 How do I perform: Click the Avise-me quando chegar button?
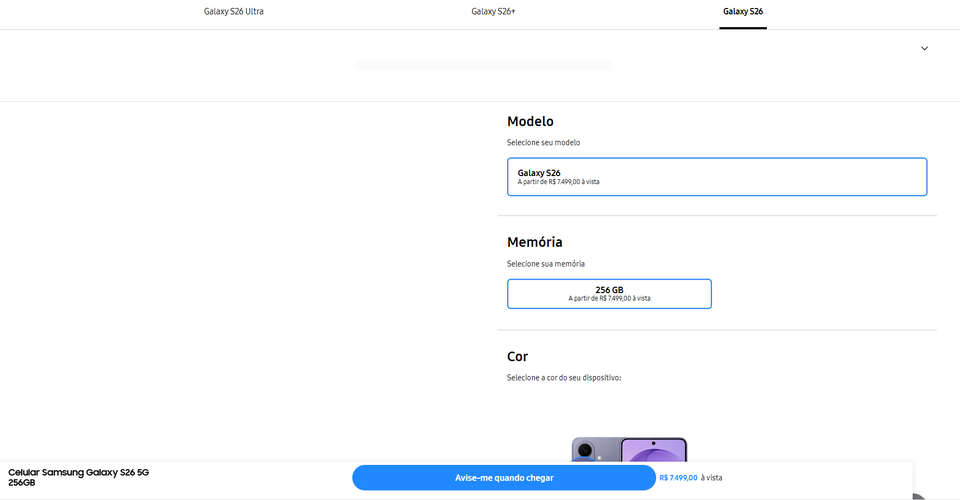(x=504, y=477)
